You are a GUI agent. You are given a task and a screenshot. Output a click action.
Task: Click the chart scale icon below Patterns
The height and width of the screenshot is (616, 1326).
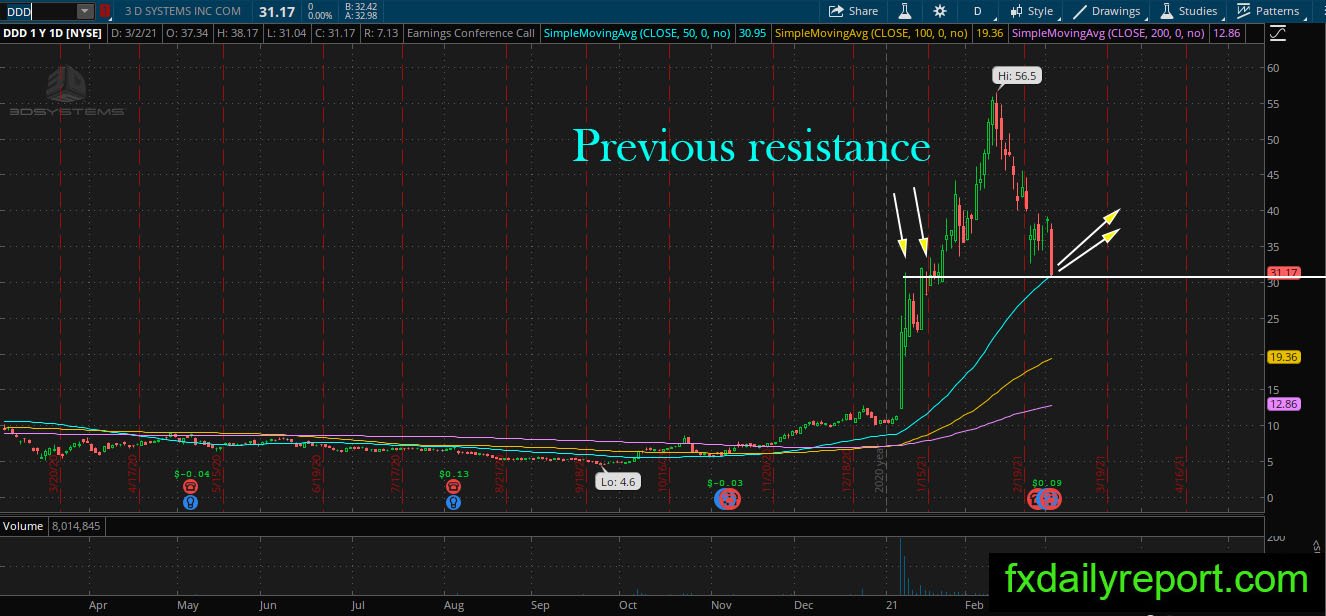point(1277,34)
